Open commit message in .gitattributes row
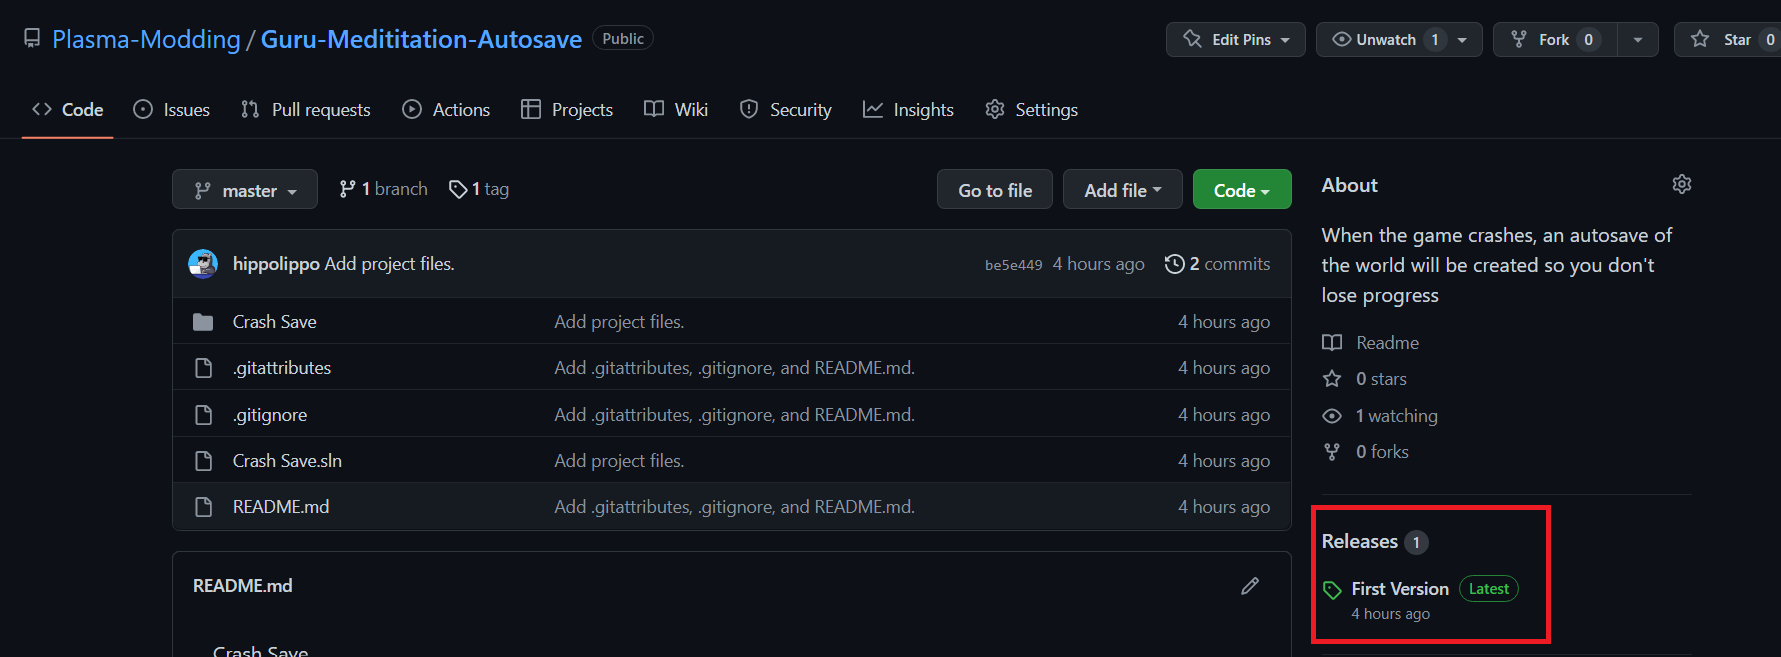The image size is (1781, 657). coord(735,368)
